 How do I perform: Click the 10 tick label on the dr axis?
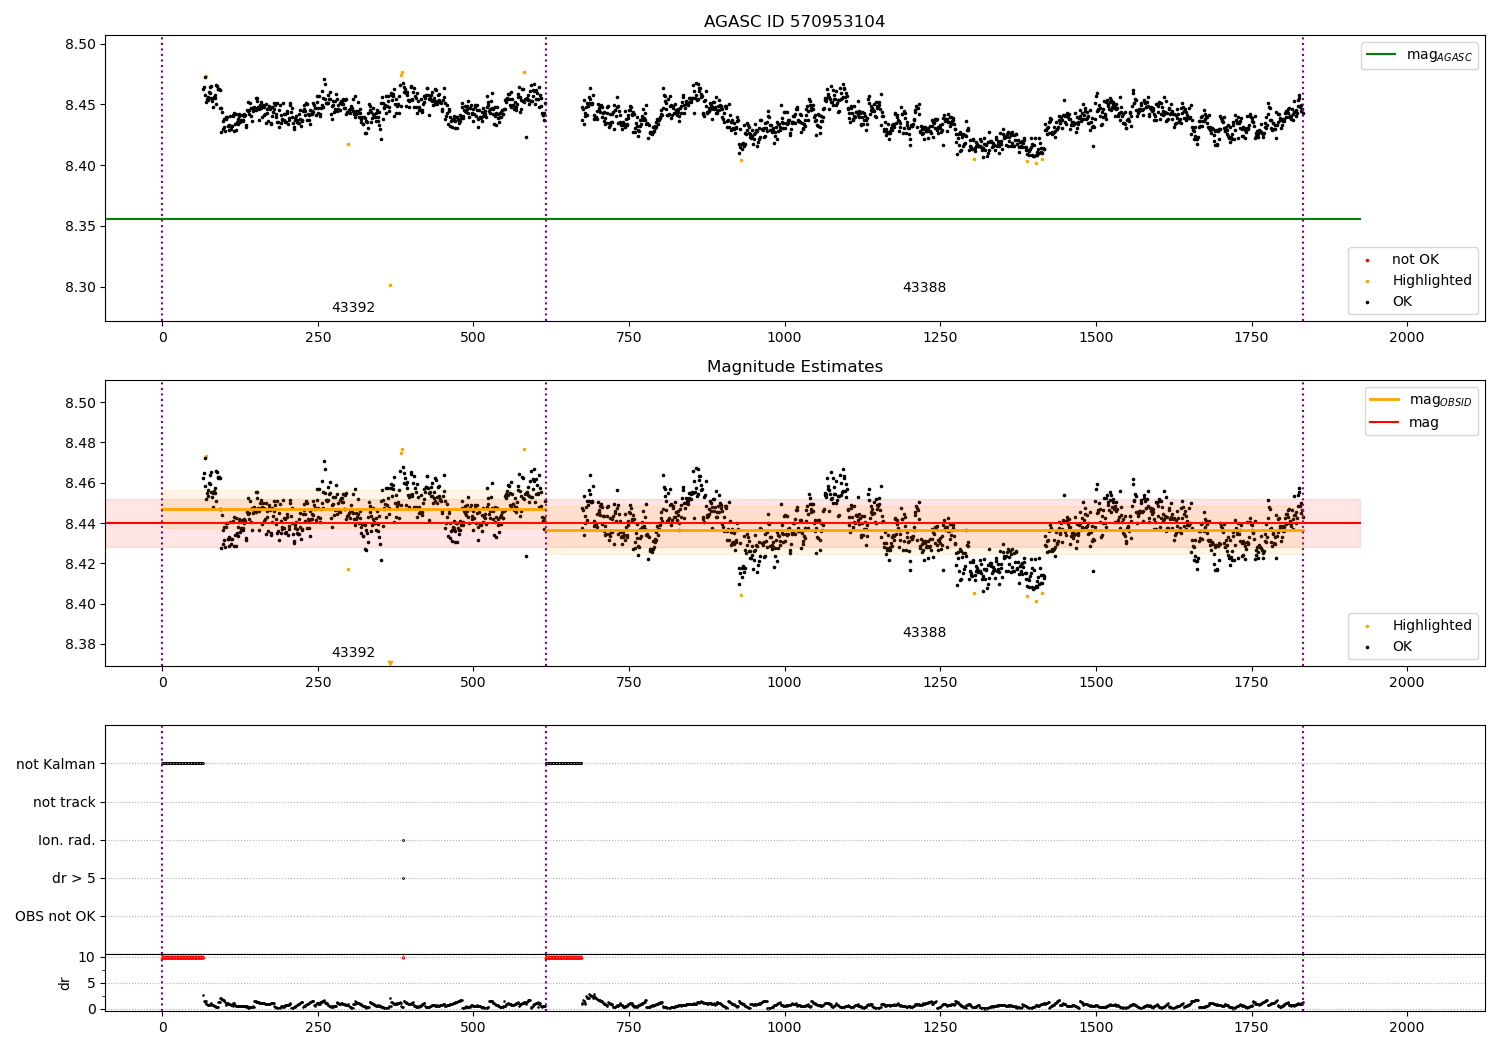(86, 957)
